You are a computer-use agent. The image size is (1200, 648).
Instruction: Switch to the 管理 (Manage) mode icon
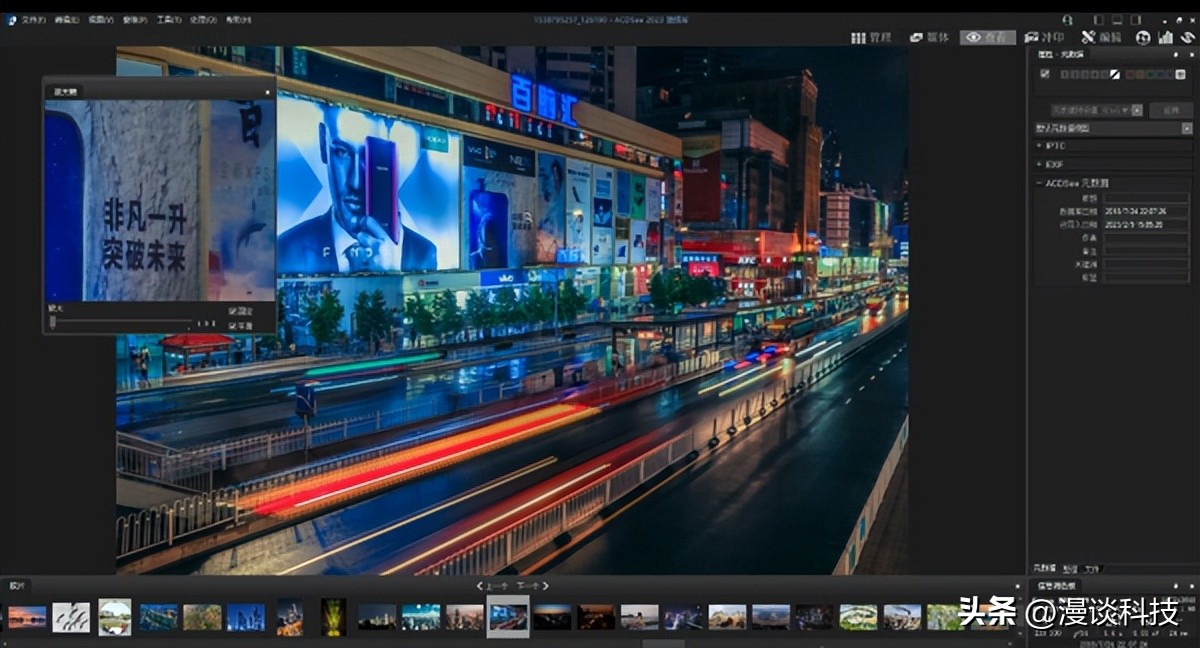860,38
